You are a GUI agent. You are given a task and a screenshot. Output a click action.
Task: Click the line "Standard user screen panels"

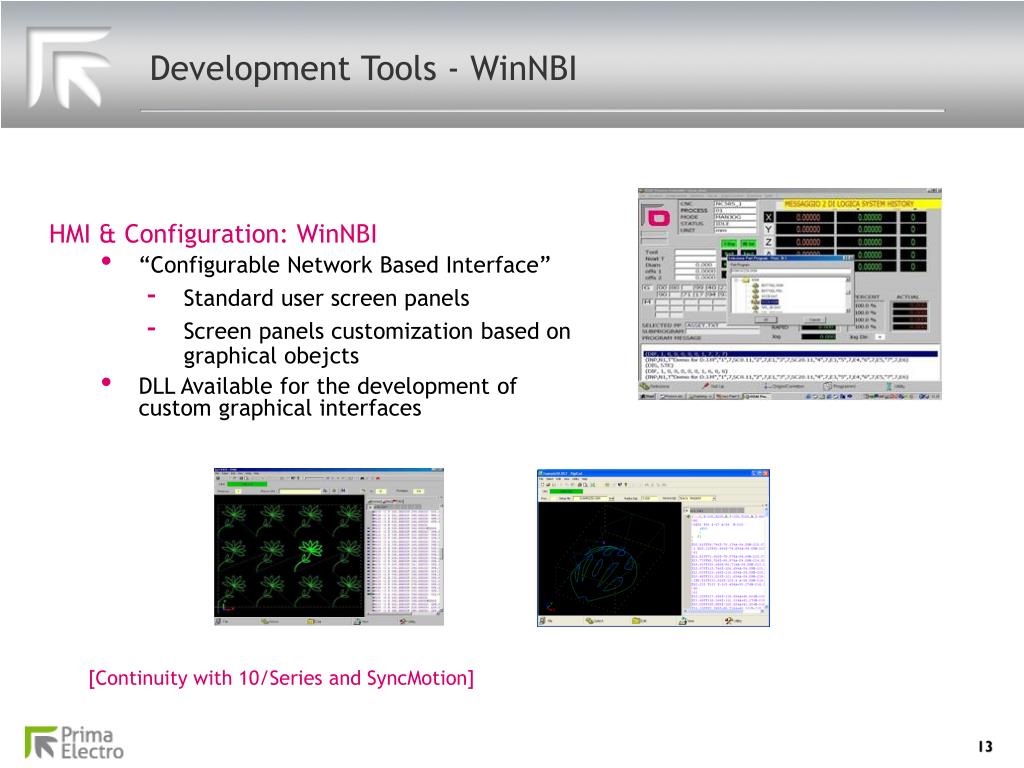click(326, 298)
